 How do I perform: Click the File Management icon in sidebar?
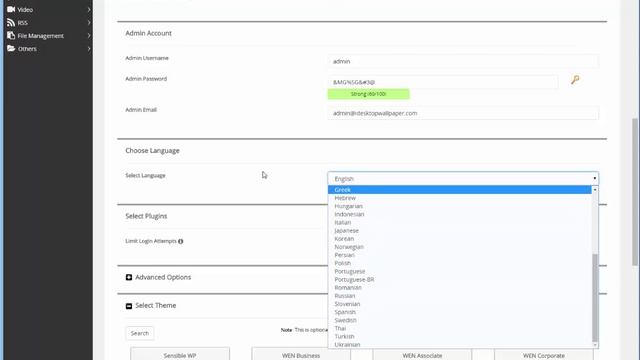point(11,36)
